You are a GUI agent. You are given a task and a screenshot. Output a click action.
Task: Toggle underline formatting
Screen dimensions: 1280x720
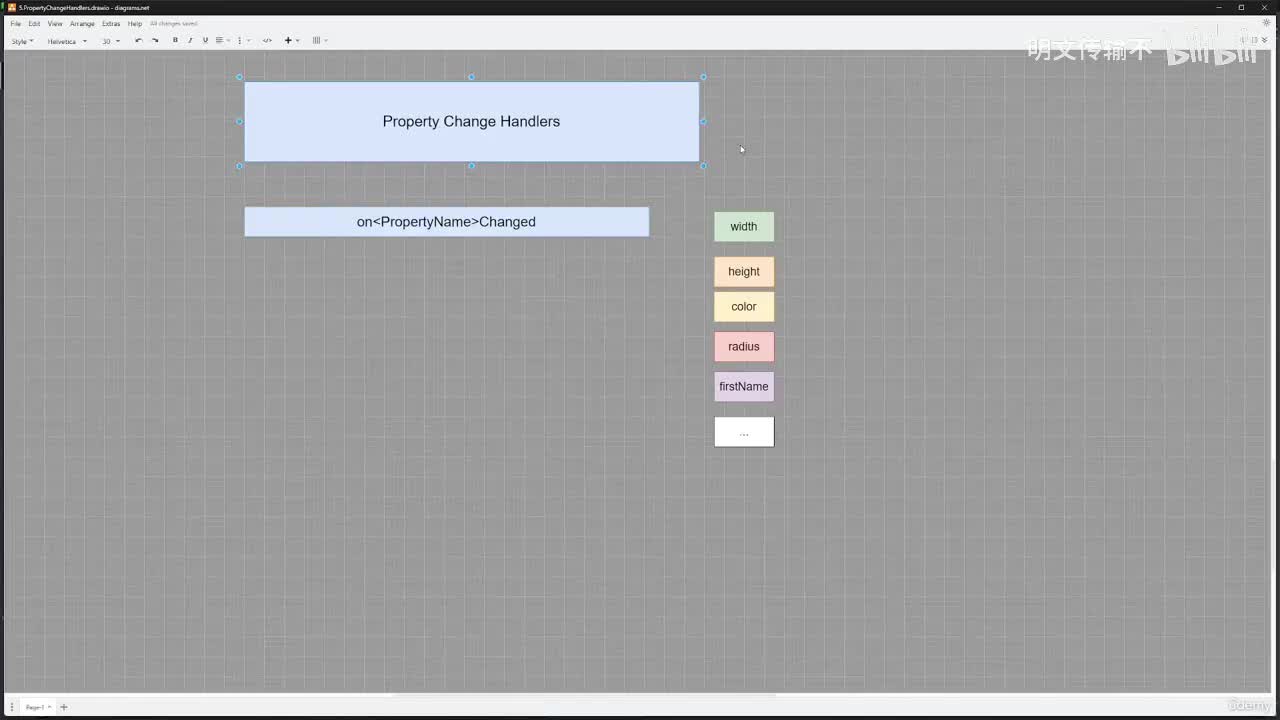pos(205,41)
